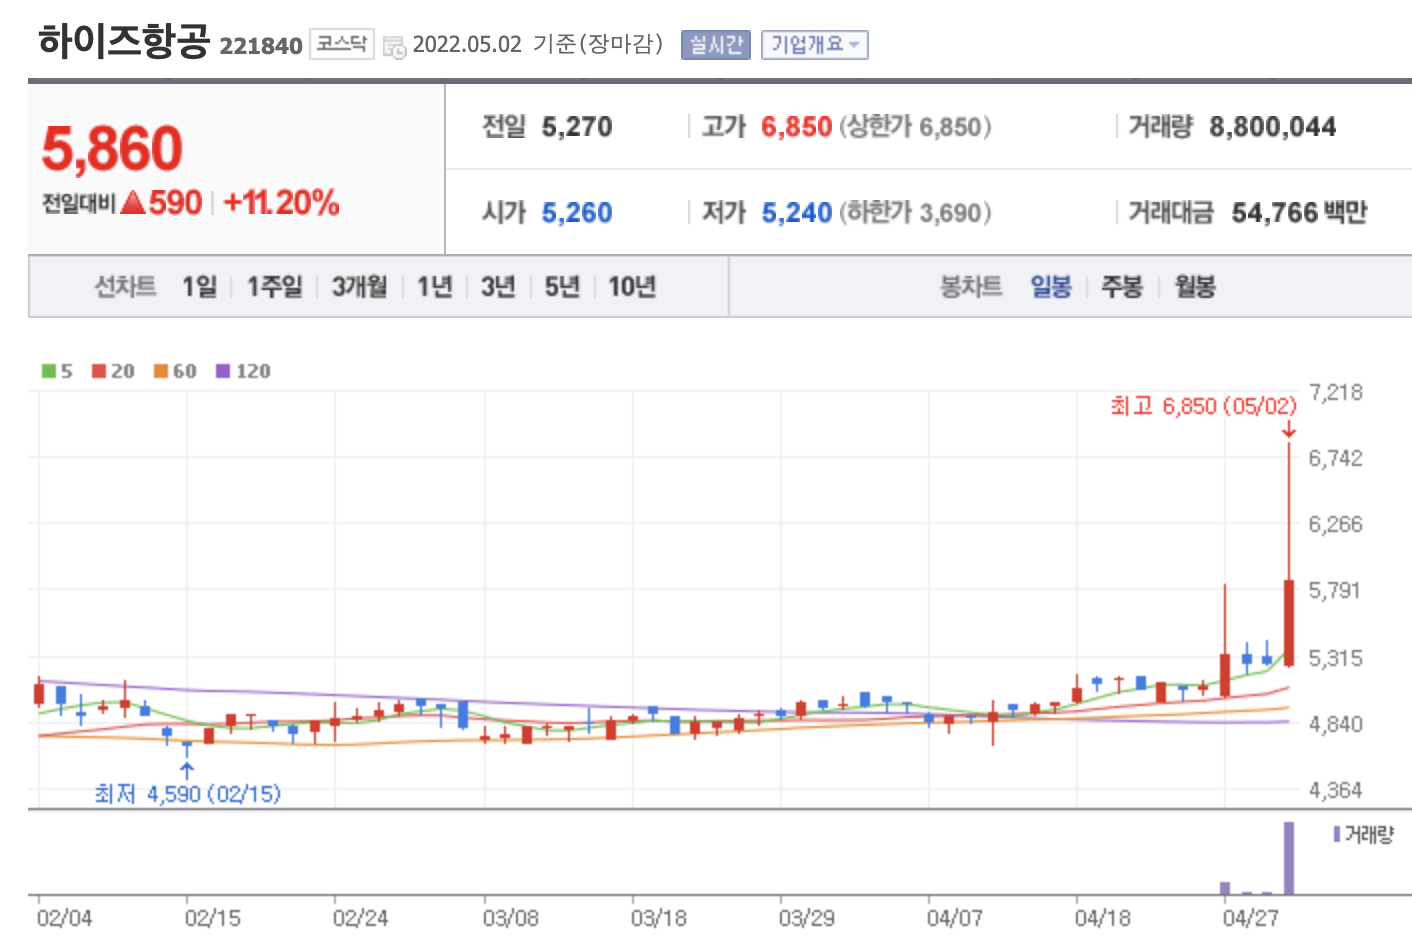1412x950 pixels.
Task: Click orange 60-day moving average legend swatch
Action: click(161, 371)
